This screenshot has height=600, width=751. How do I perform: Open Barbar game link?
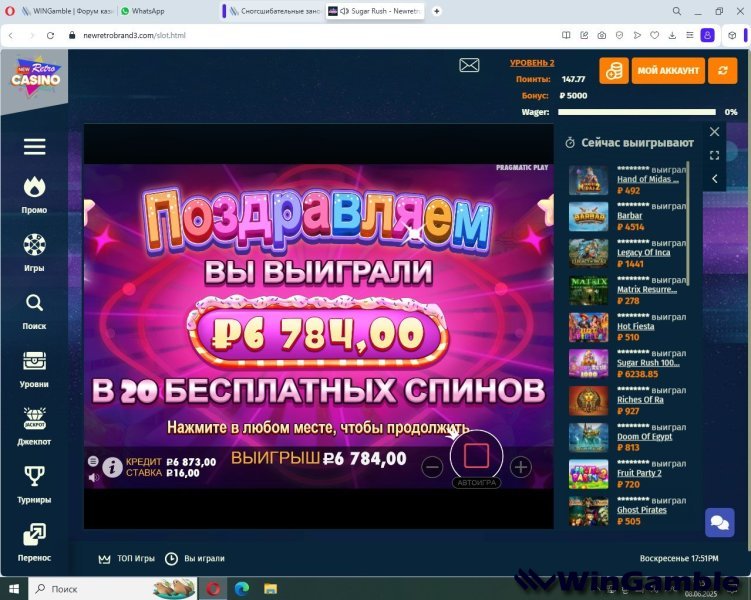pos(629,215)
